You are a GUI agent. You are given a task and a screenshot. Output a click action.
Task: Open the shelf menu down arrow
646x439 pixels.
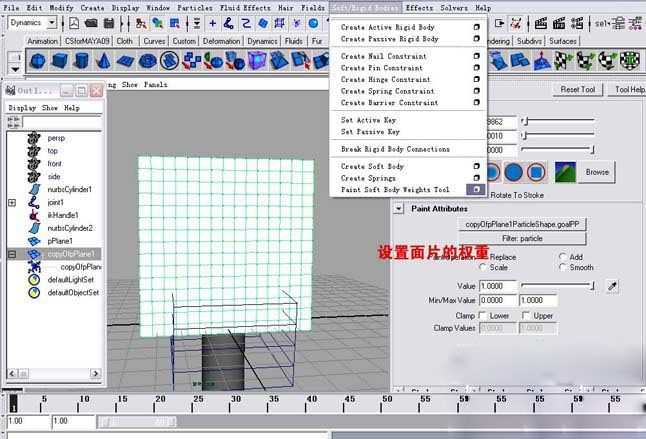click(15, 69)
